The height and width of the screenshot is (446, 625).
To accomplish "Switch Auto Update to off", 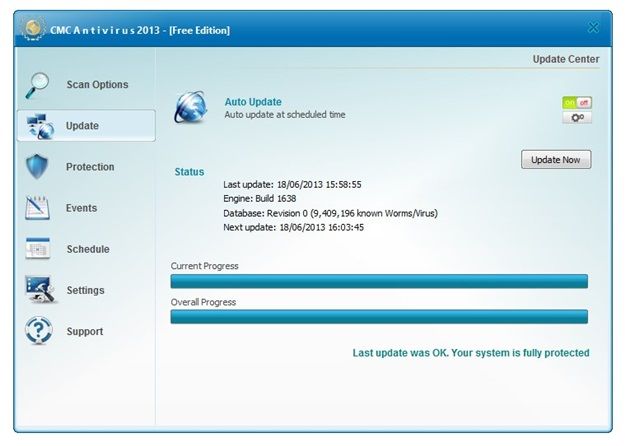I will (x=584, y=103).
